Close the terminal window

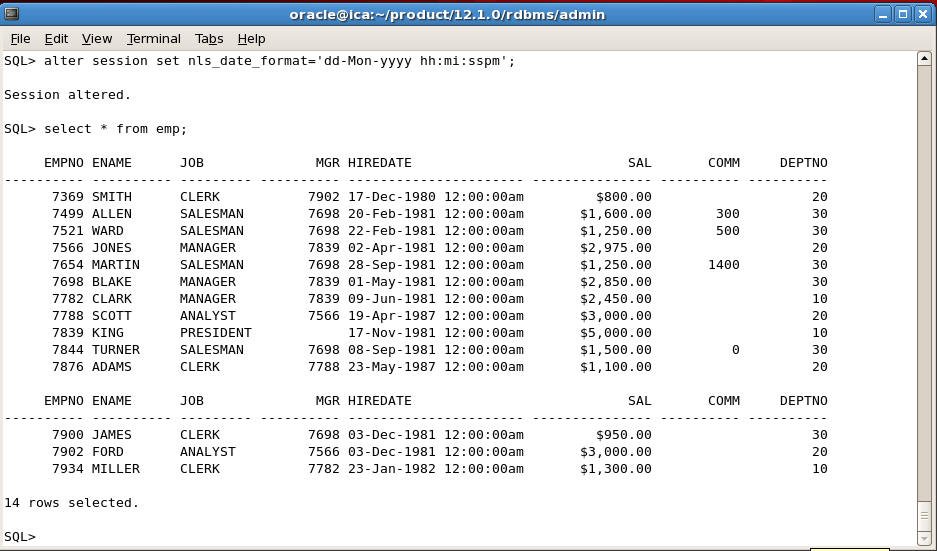pyautogui.click(x=923, y=14)
